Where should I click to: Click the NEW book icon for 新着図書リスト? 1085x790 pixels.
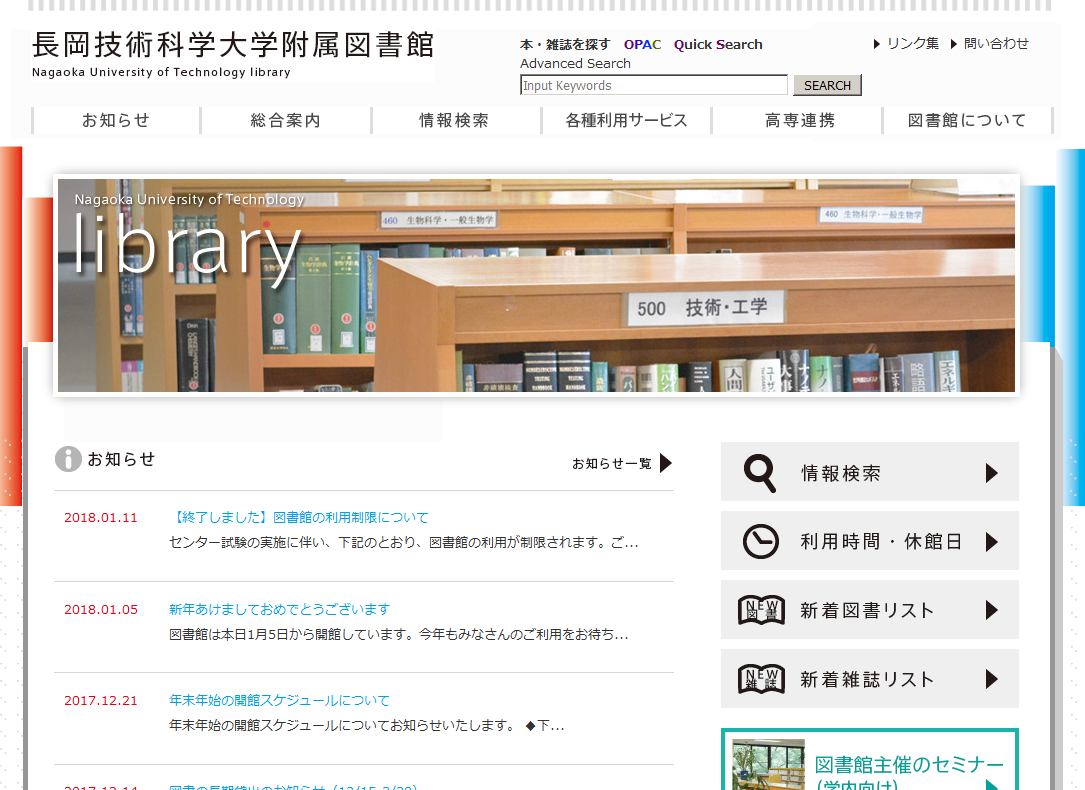pyautogui.click(x=761, y=609)
